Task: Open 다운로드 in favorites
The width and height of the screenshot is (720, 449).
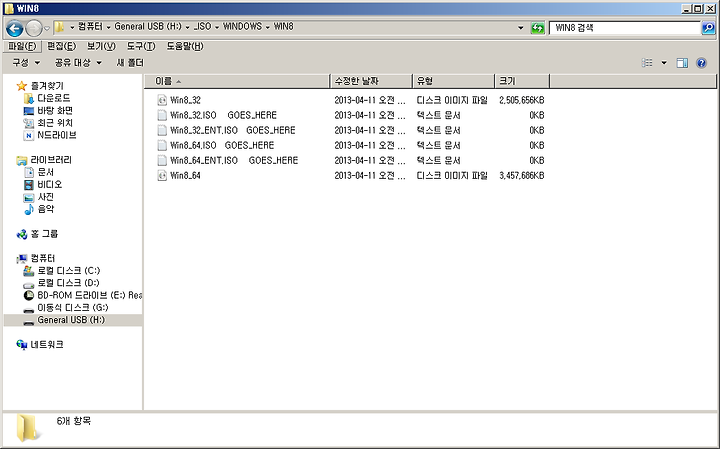Action: [54, 98]
